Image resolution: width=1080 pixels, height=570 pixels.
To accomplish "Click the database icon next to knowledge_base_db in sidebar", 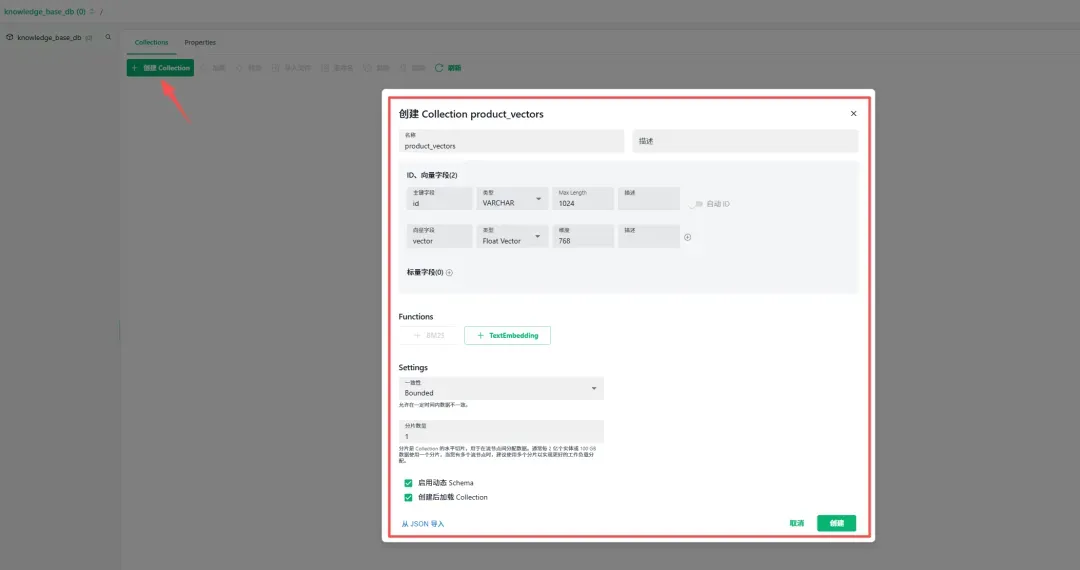I will coord(10,37).
